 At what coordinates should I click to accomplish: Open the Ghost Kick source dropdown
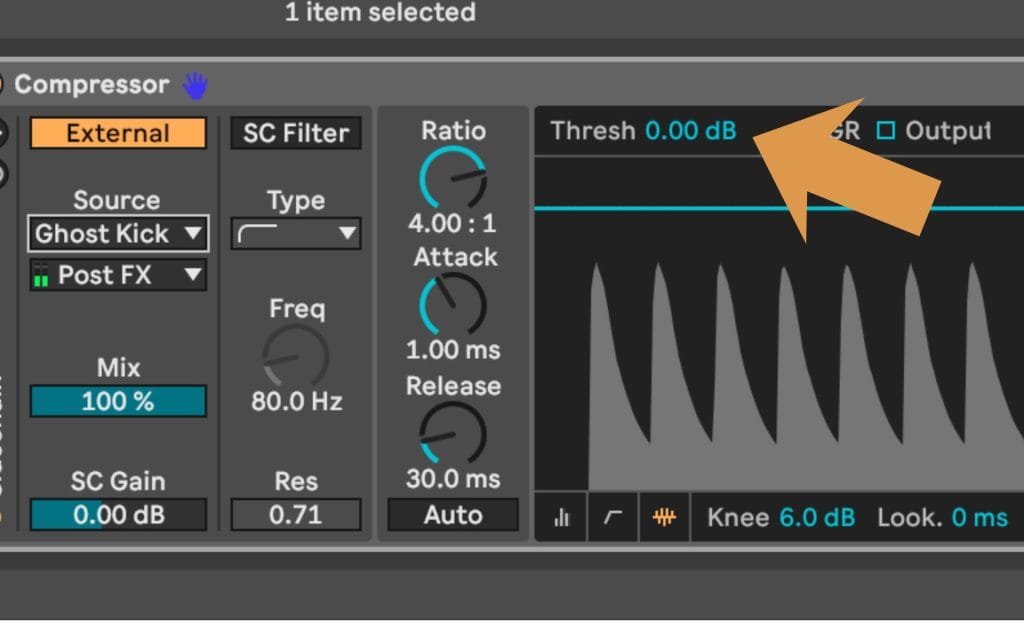pyautogui.click(x=118, y=234)
